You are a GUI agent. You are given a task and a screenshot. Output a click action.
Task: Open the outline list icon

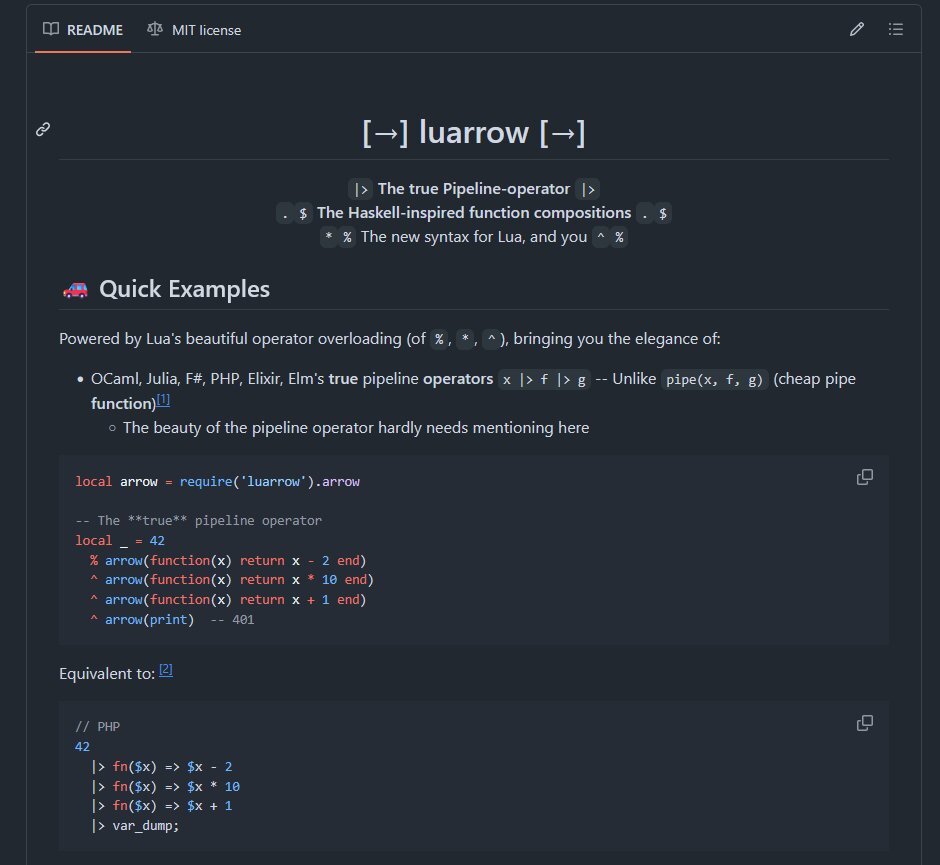click(x=896, y=29)
